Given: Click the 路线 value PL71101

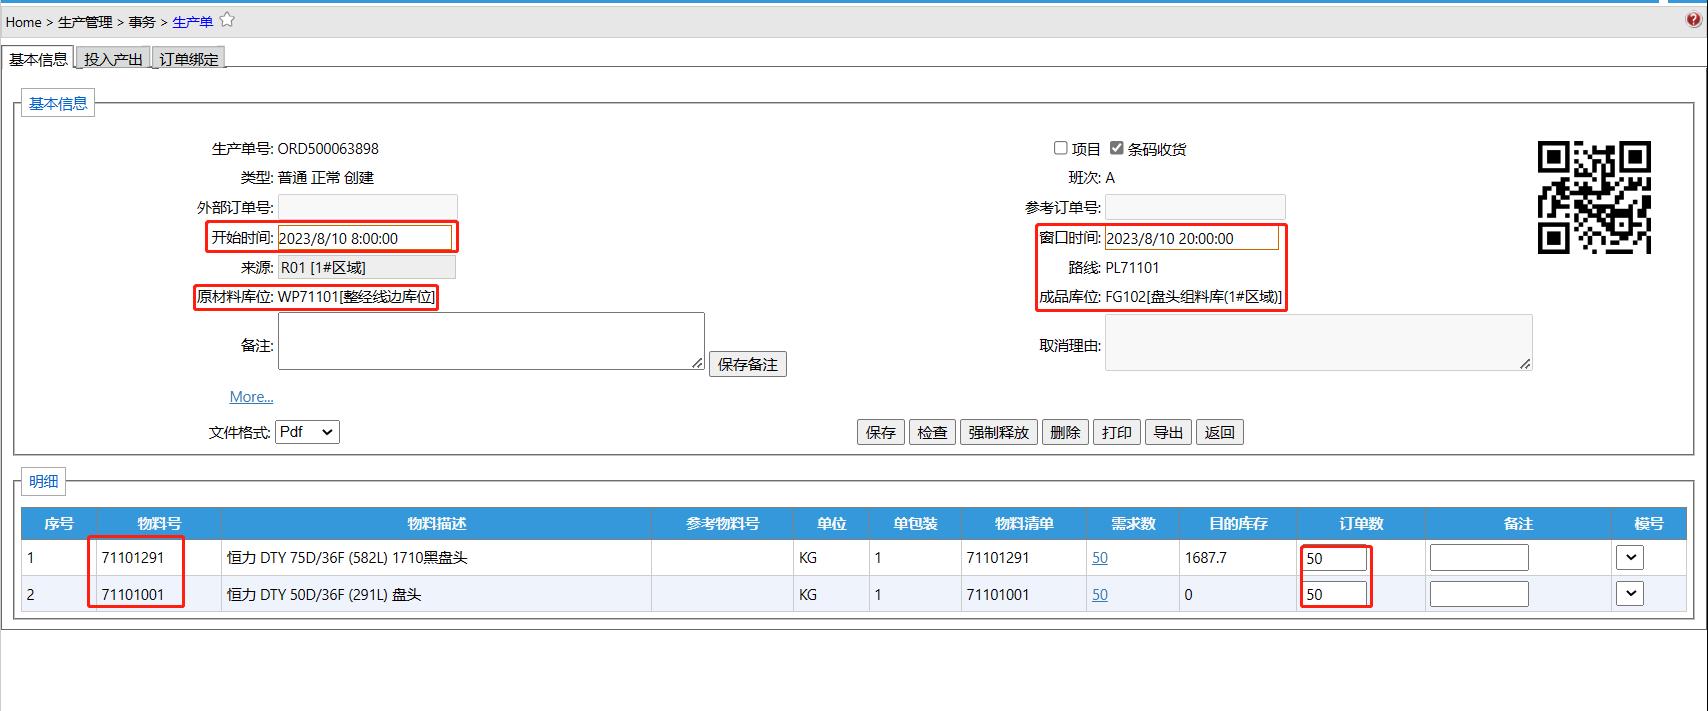Looking at the screenshot, I should point(1132,268).
